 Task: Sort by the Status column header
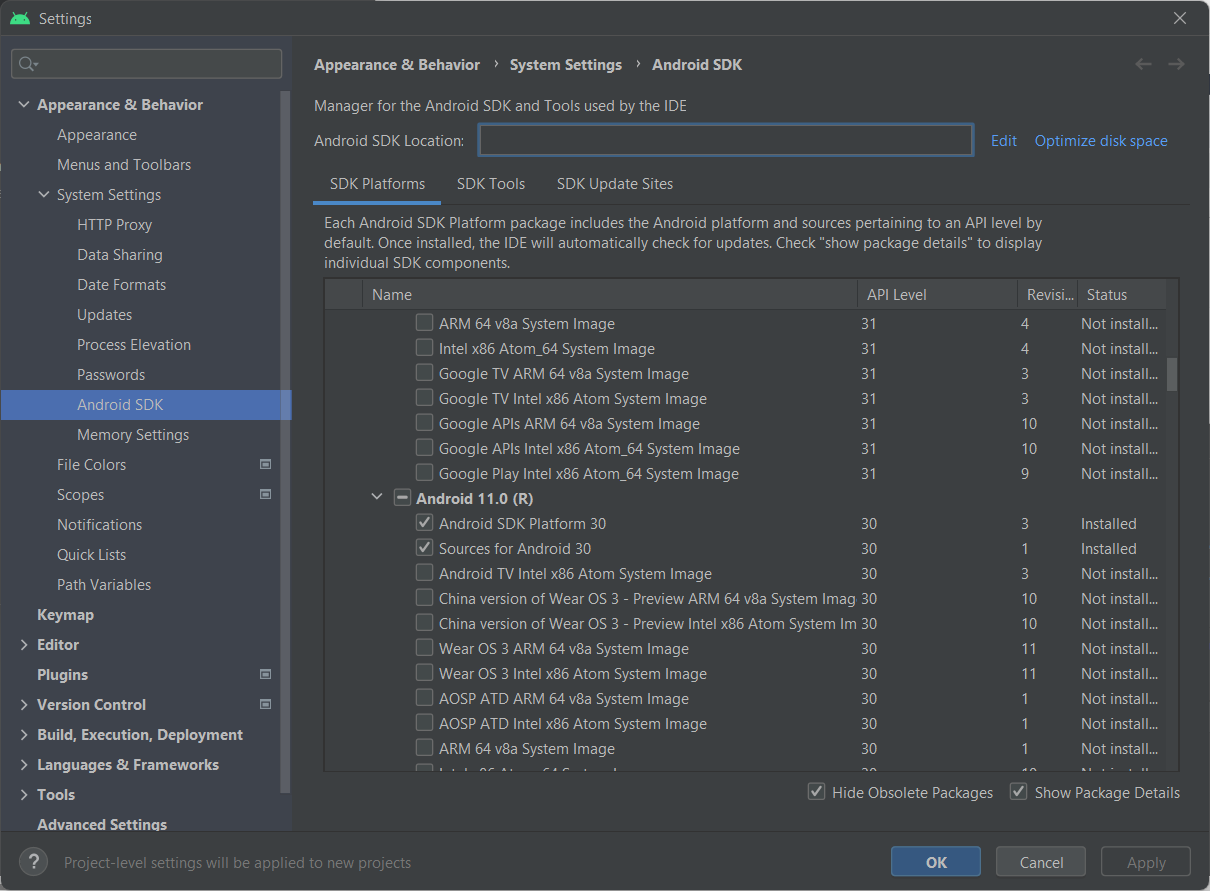[1121, 294]
